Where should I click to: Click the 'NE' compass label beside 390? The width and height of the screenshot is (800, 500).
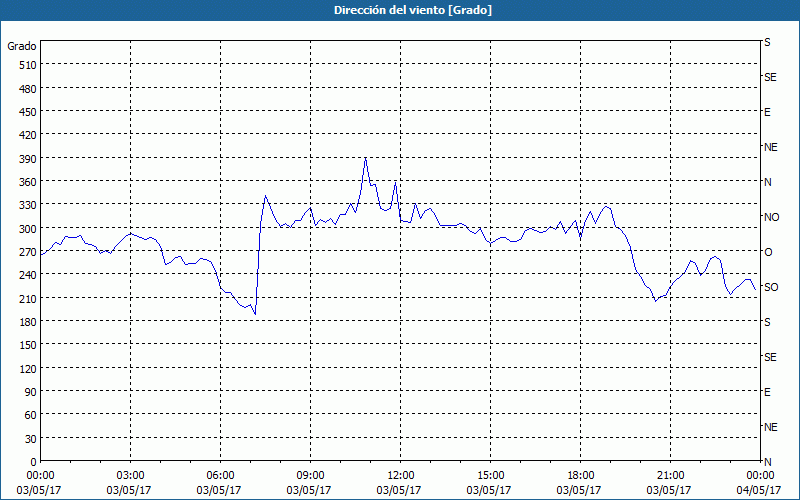click(771, 147)
